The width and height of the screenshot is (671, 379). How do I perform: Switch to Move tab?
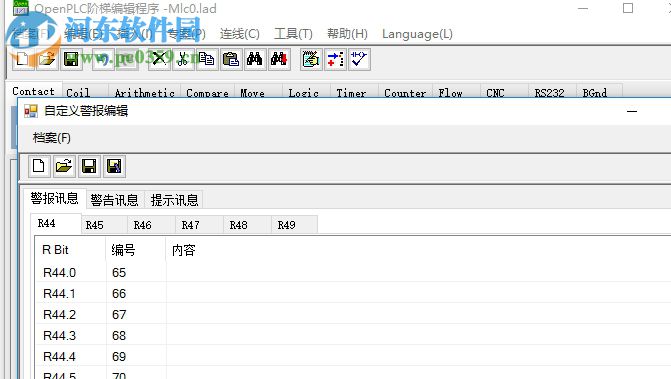(258, 92)
